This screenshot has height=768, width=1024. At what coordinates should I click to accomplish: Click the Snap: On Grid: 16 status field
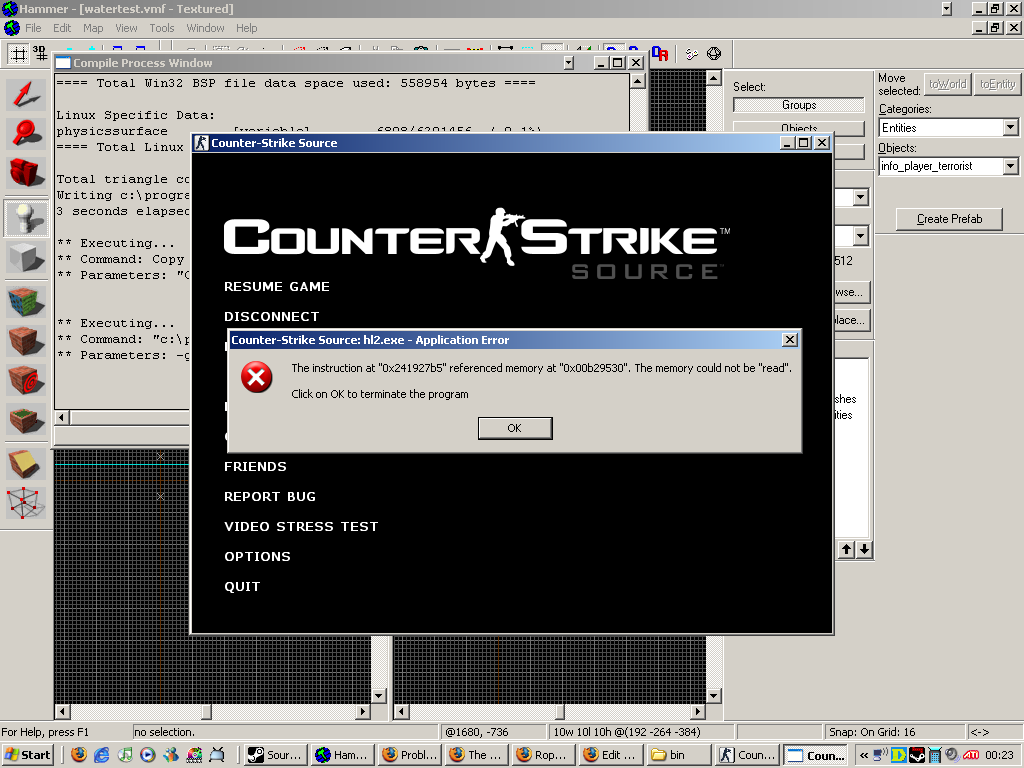point(893,732)
